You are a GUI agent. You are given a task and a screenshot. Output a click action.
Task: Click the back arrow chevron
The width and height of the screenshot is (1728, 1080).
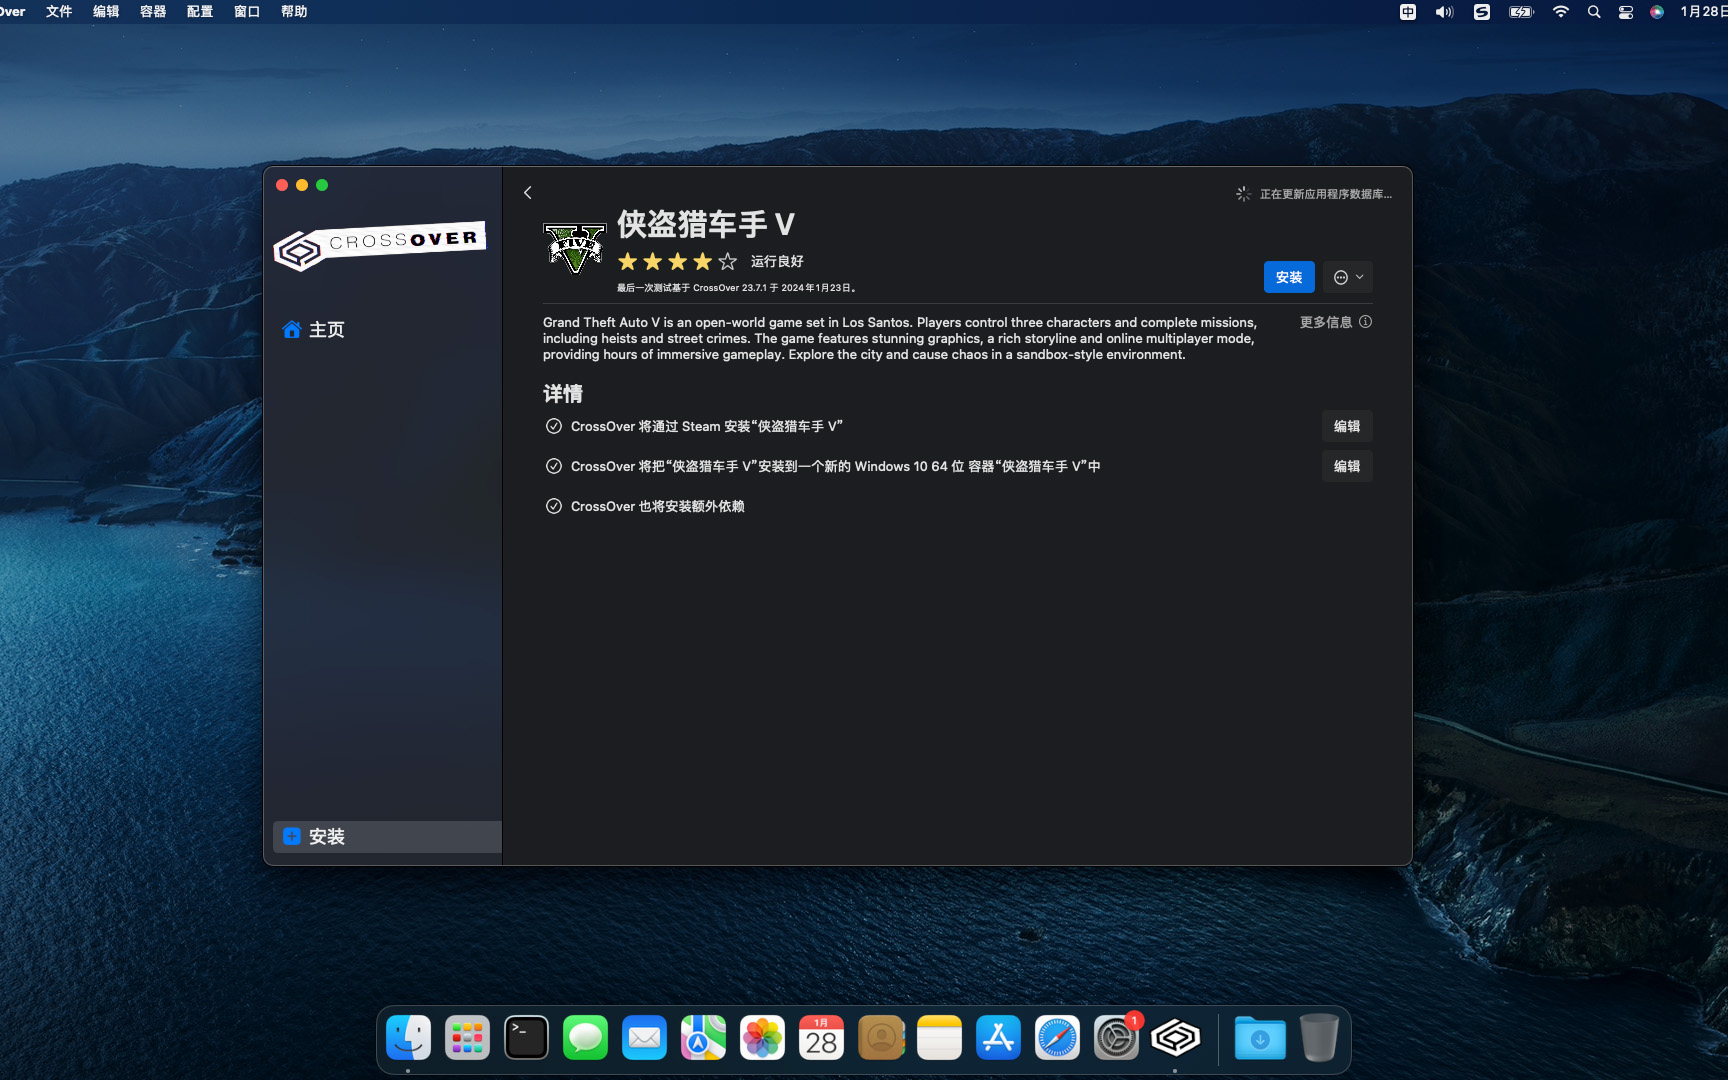(528, 193)
